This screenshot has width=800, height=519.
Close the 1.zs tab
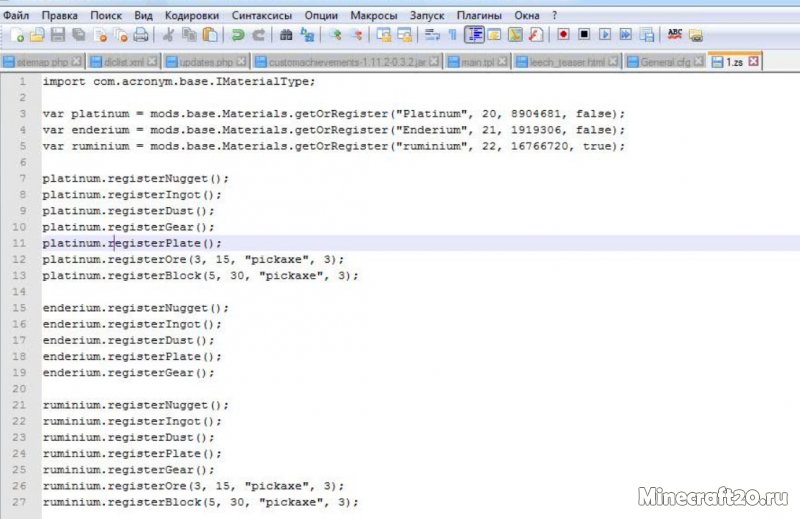pyautogui.click(x=753, y=62)
